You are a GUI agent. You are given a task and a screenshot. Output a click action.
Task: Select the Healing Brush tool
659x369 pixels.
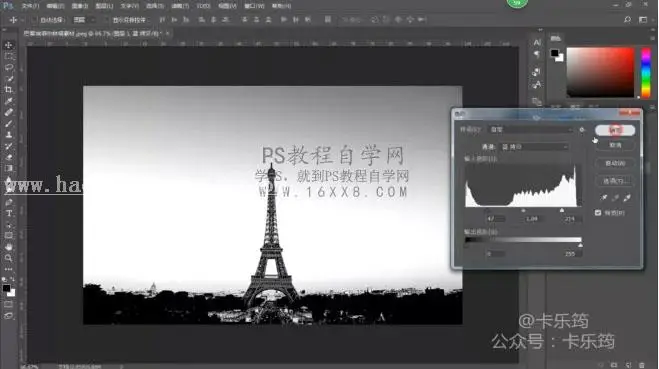tap(8, 112)
